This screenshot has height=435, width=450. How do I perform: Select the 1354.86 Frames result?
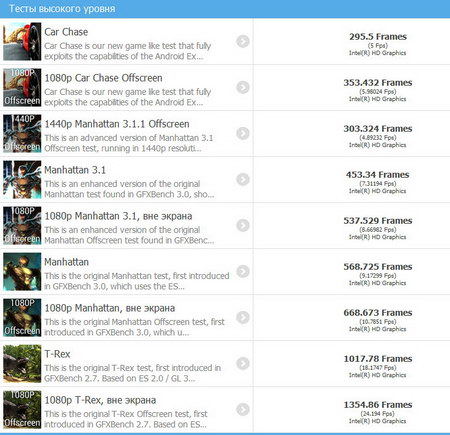click(378, 405)
